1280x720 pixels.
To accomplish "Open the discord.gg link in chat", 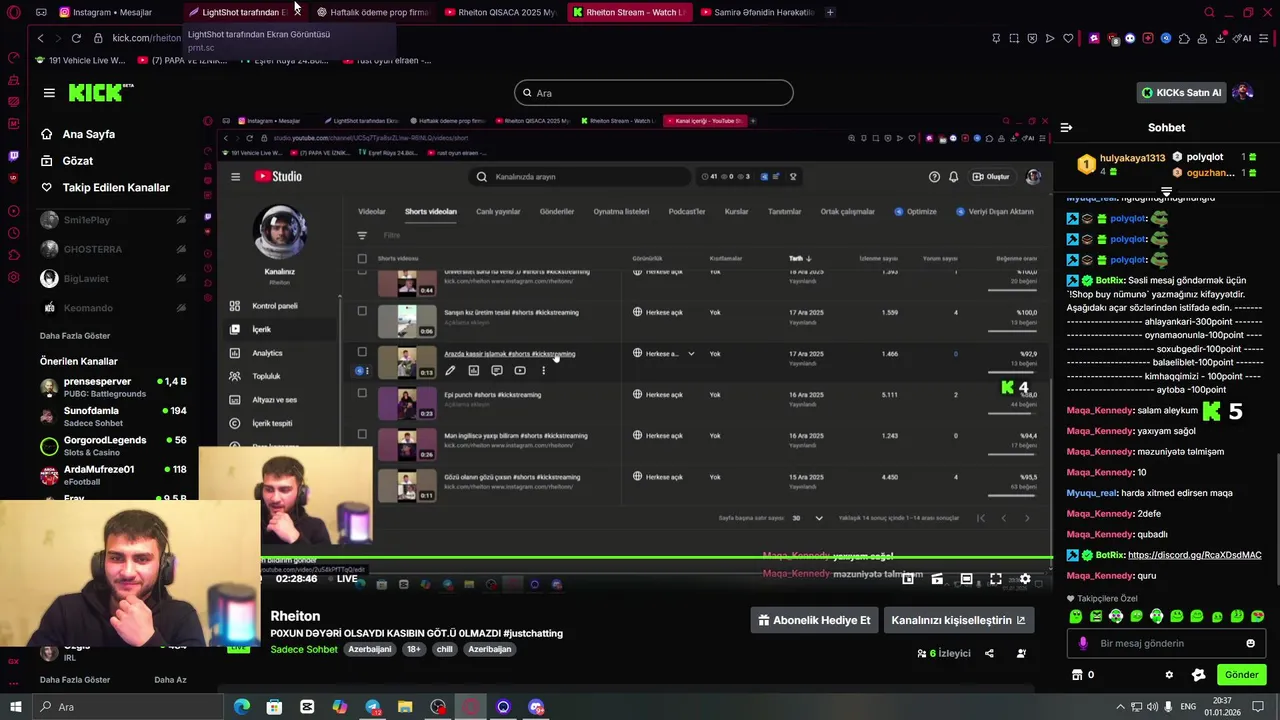I will (x=1194, y=555).
